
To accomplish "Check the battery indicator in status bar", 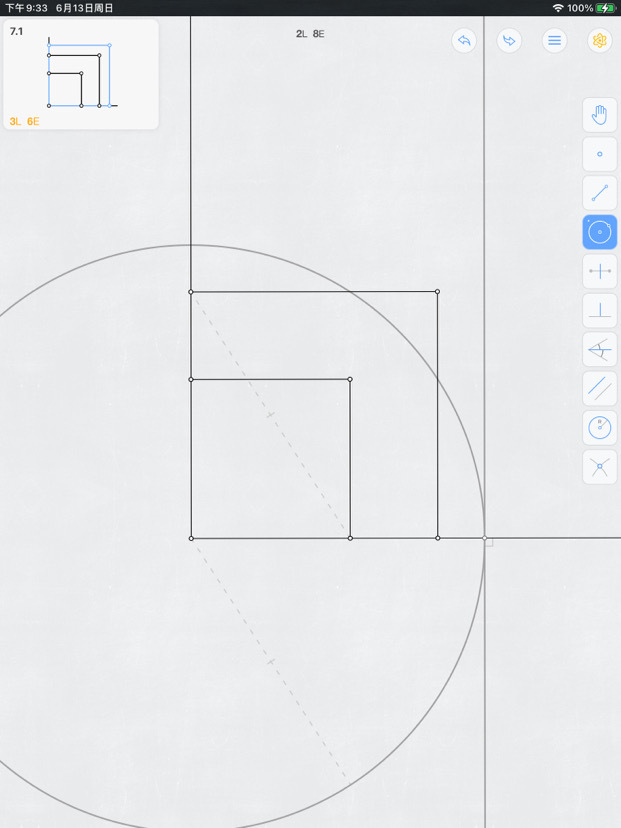I will [605, 8].
